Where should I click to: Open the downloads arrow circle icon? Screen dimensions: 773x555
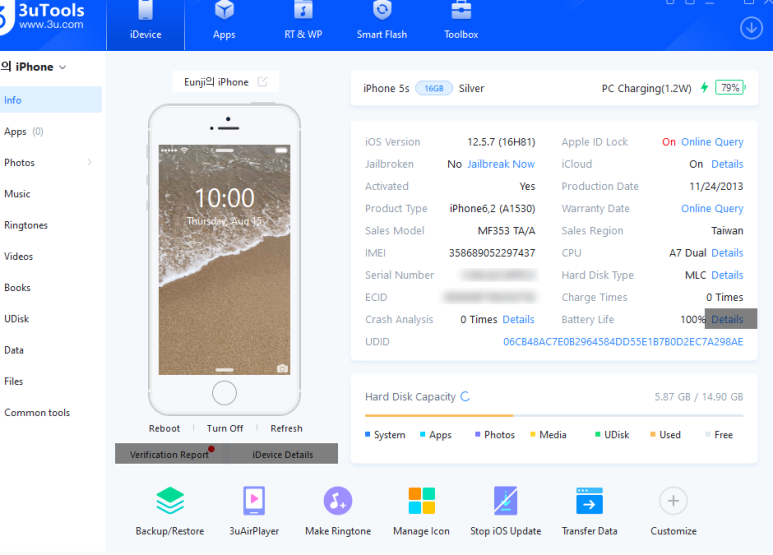coord(751,28)
